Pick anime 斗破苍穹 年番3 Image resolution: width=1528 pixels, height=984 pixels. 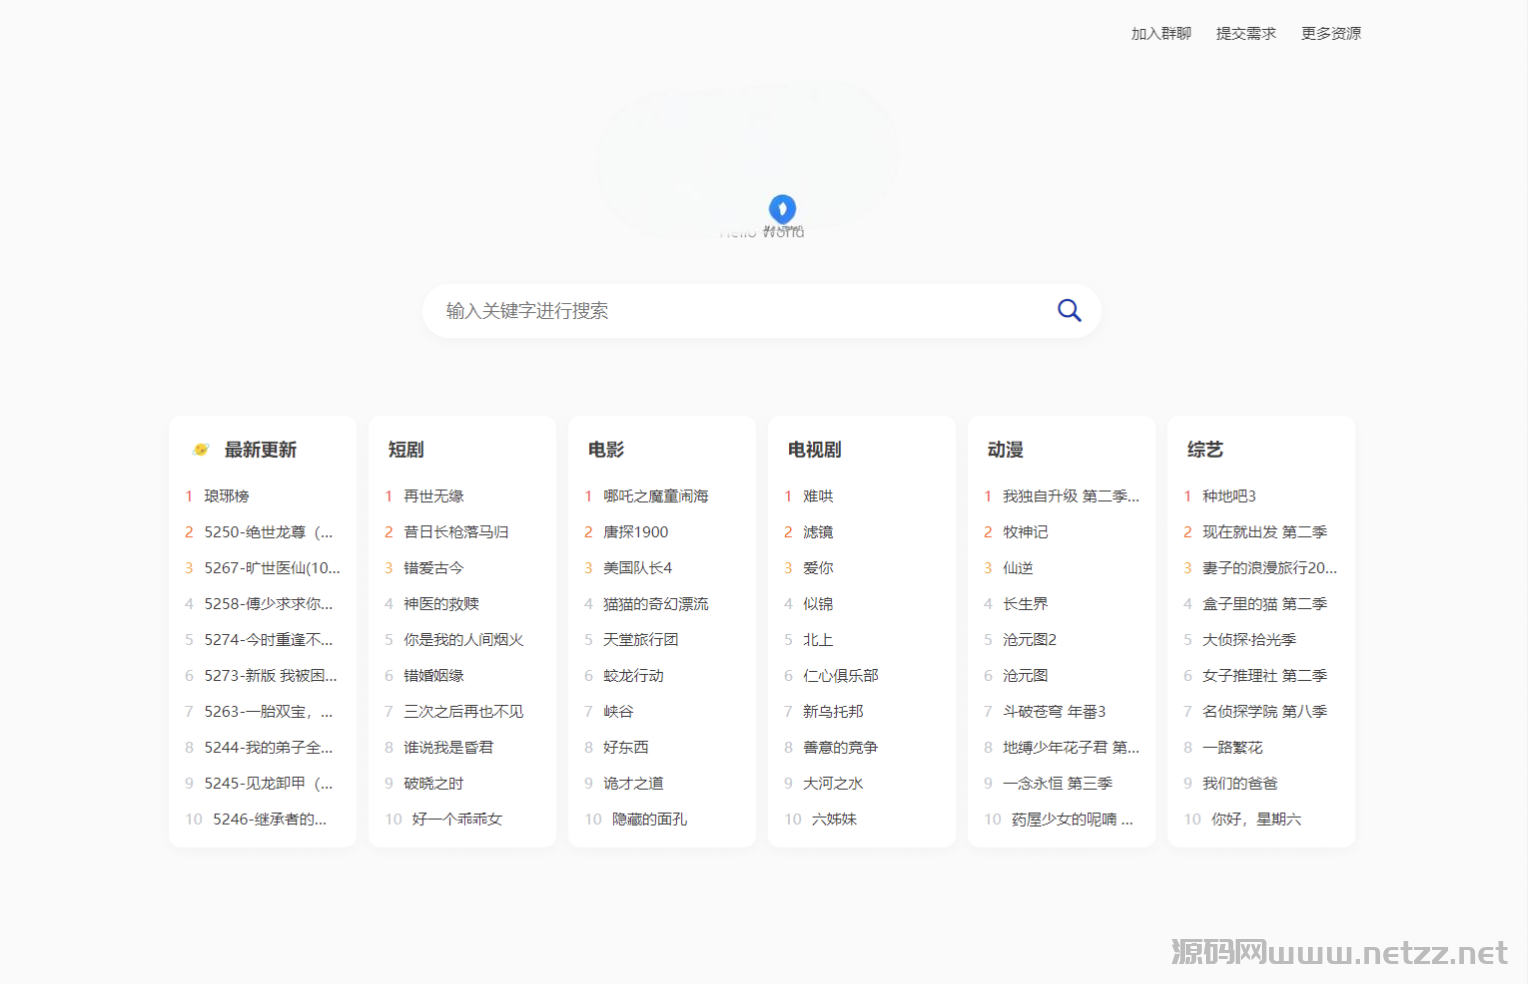[x=1054, y=712]
